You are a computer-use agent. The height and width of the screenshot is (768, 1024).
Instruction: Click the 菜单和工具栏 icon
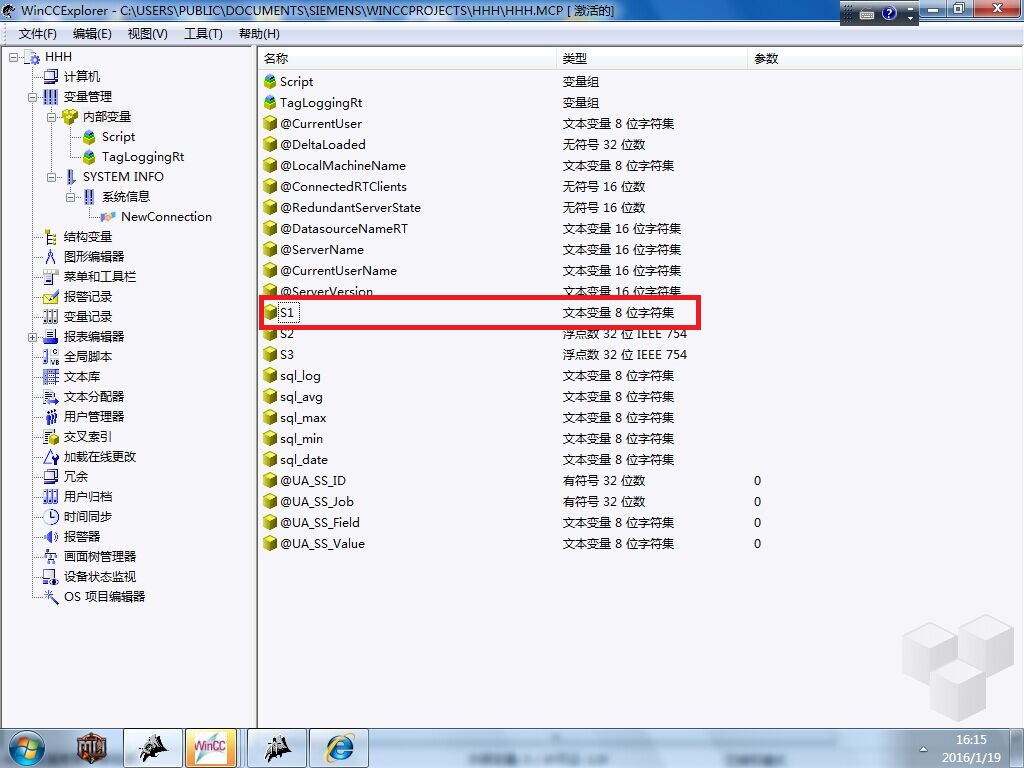coord(50,277)
